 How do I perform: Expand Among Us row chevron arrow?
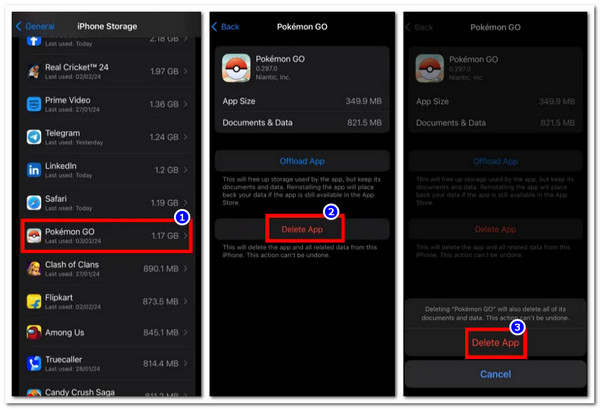[189, 334]
